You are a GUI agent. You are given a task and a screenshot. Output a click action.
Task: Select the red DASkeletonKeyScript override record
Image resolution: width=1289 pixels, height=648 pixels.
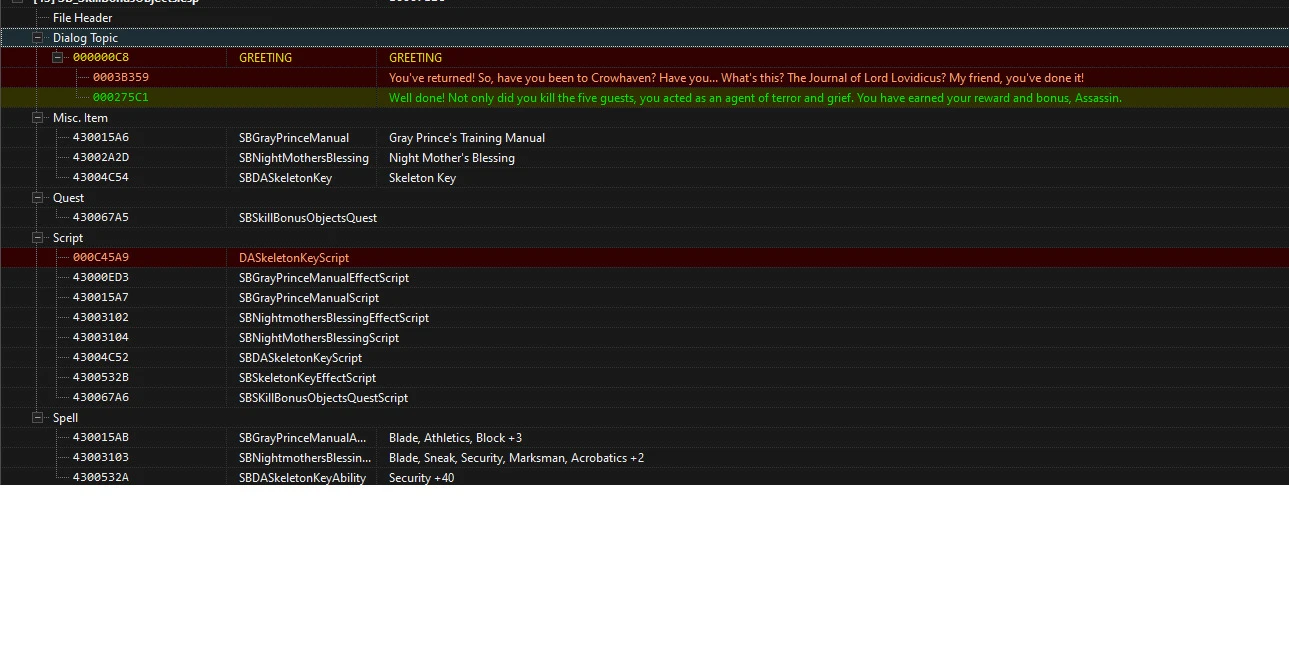pos(293,258)
